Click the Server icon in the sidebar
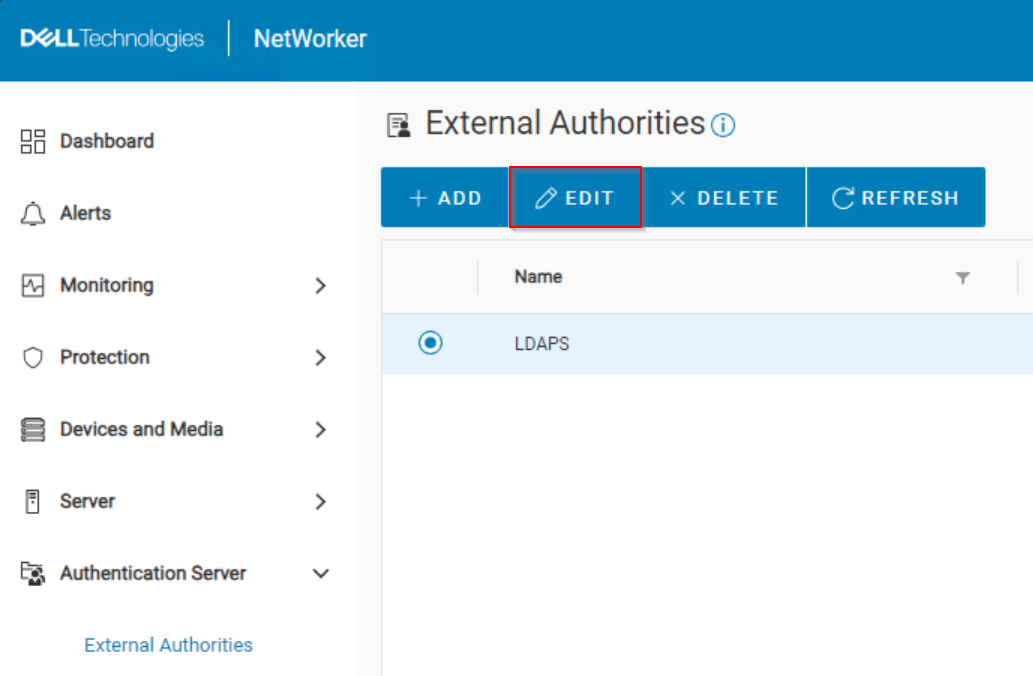 click(x=33, y=501)
